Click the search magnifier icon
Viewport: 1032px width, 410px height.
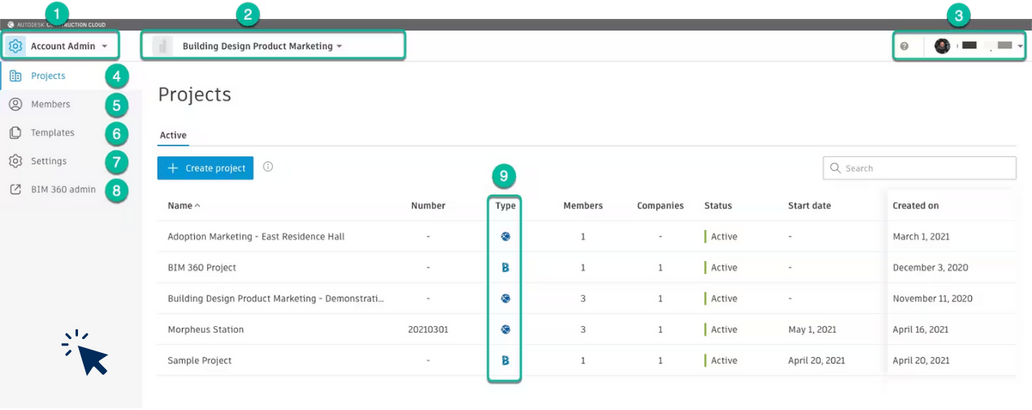point(835,168)
